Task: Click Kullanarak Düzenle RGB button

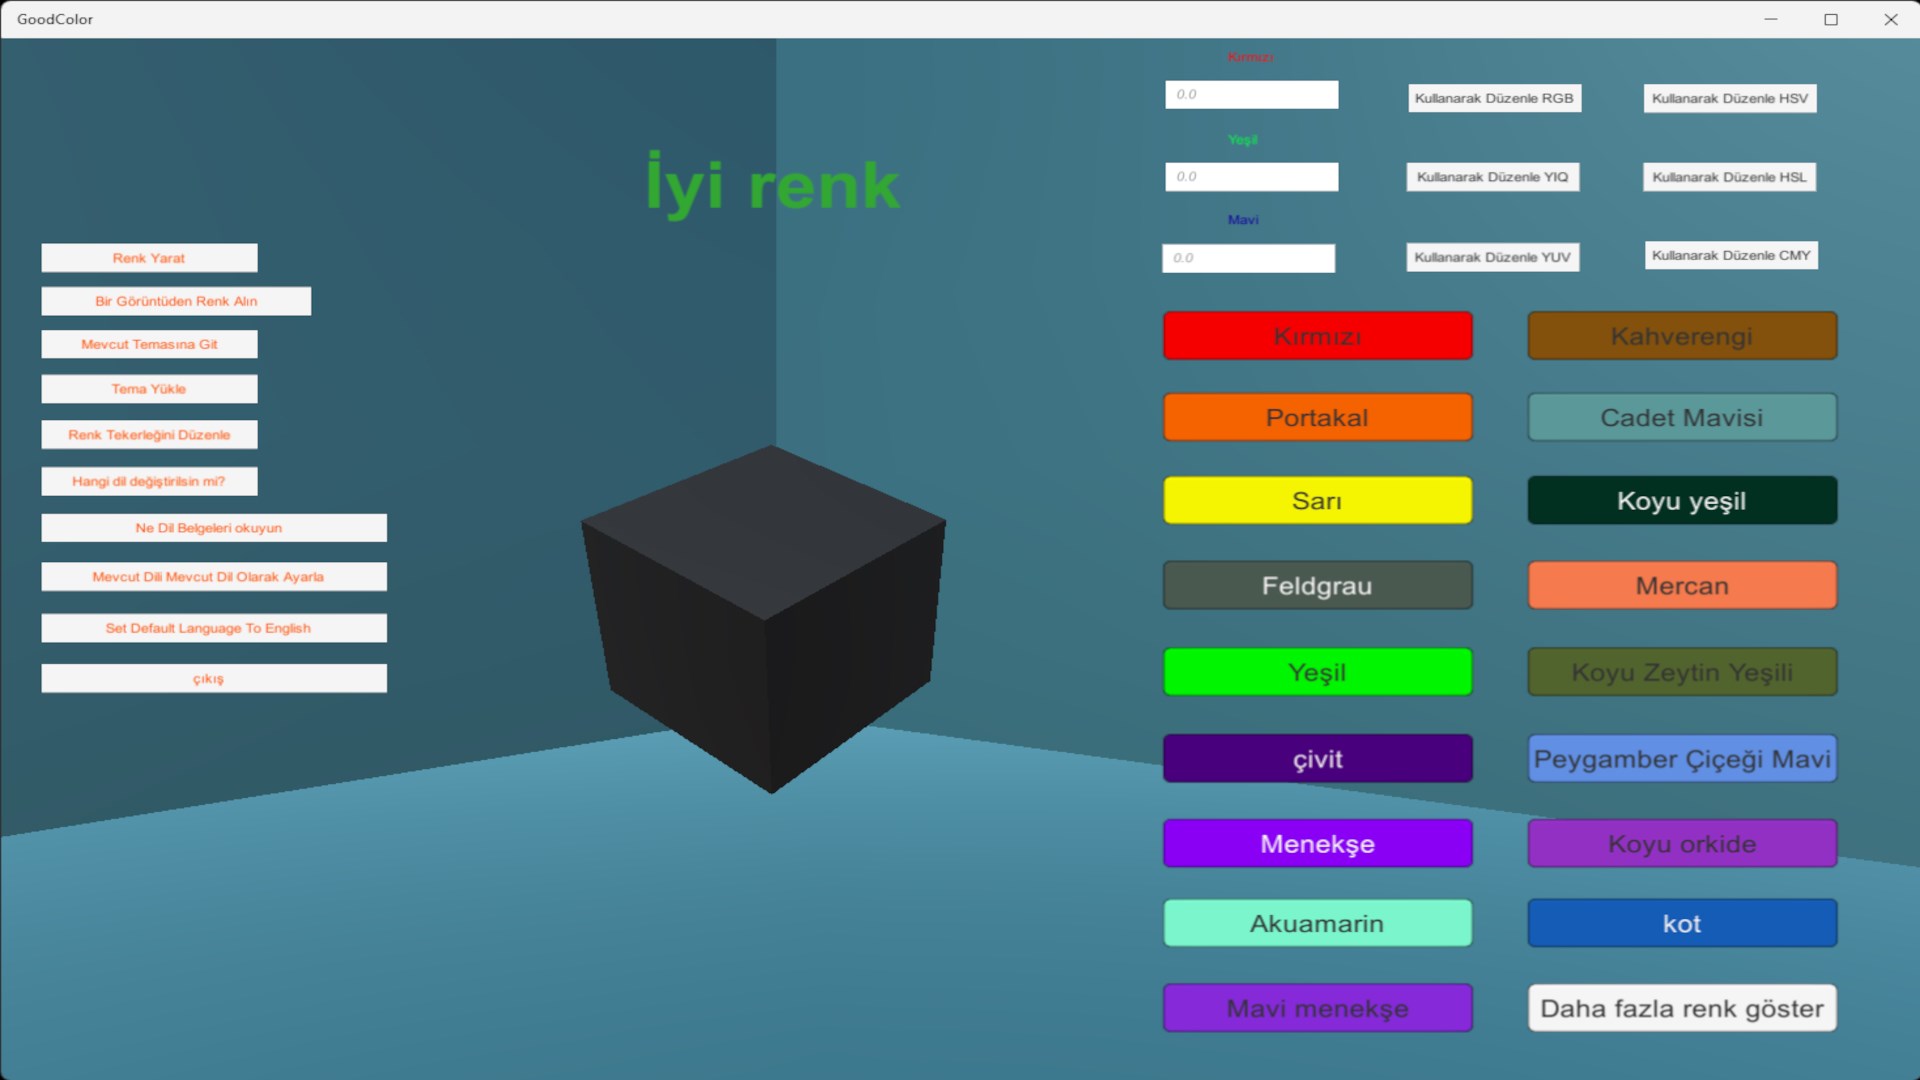Action: pyautogui.click(x=1494, y=98)
